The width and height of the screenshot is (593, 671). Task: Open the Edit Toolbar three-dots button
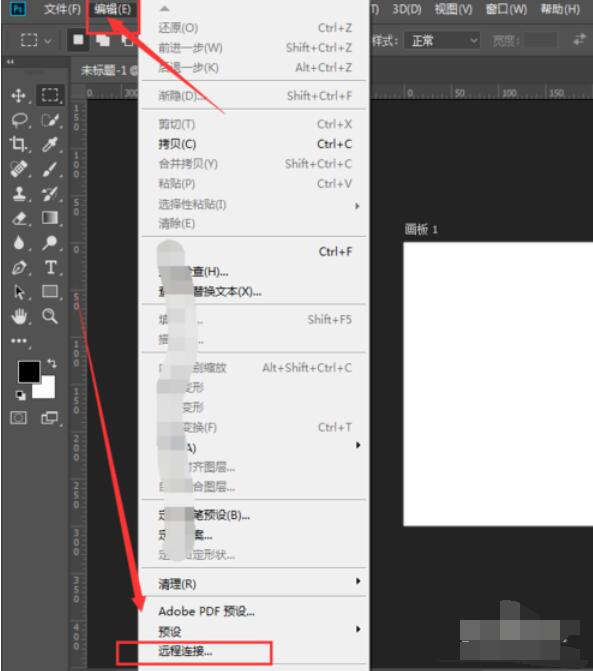point(19,341)
